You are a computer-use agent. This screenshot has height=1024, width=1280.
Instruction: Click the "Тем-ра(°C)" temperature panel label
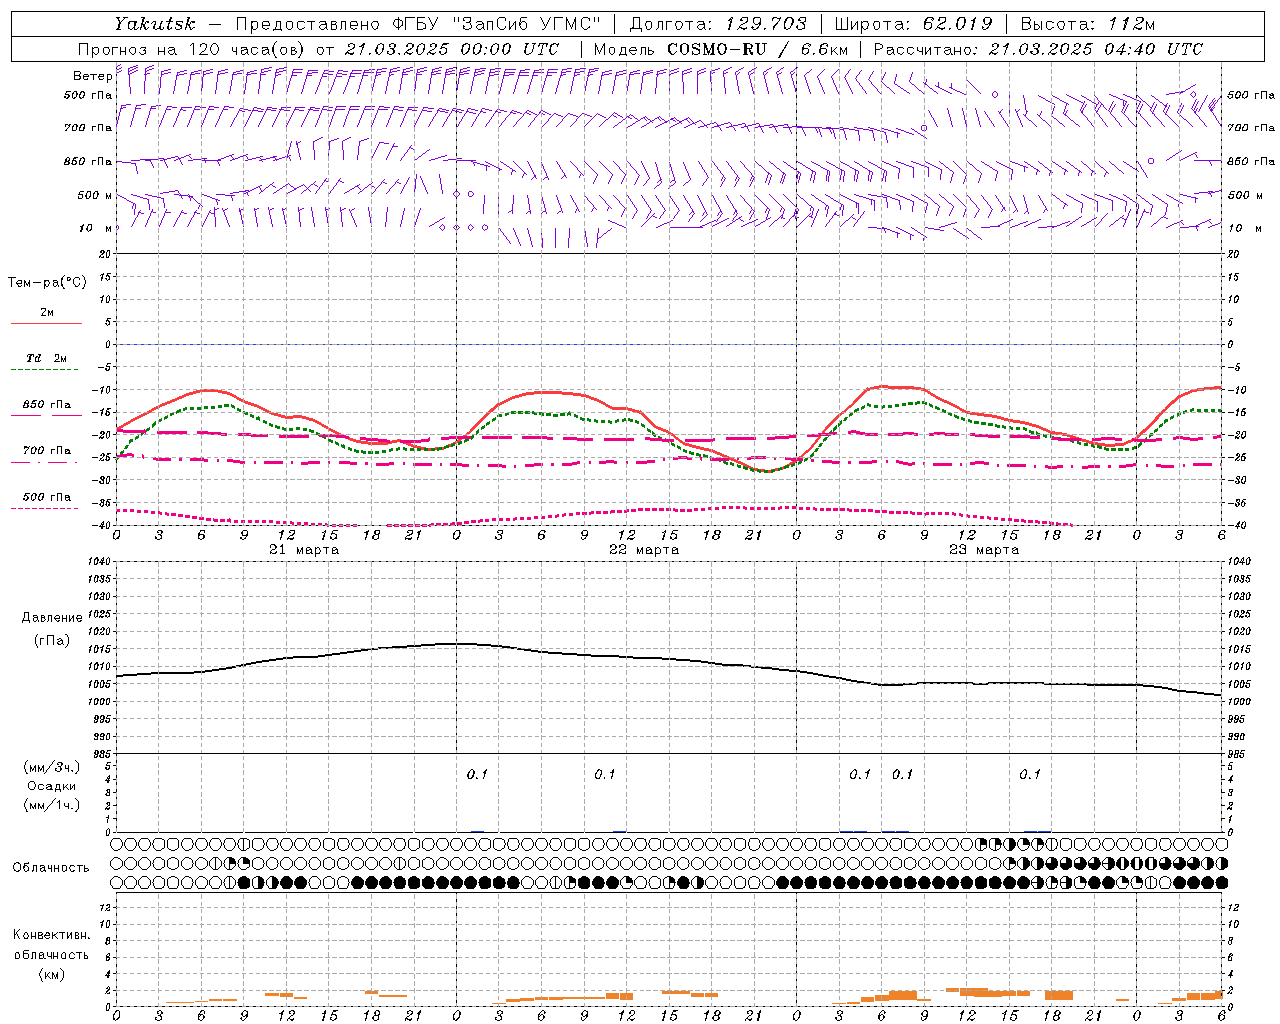[47, 283]
